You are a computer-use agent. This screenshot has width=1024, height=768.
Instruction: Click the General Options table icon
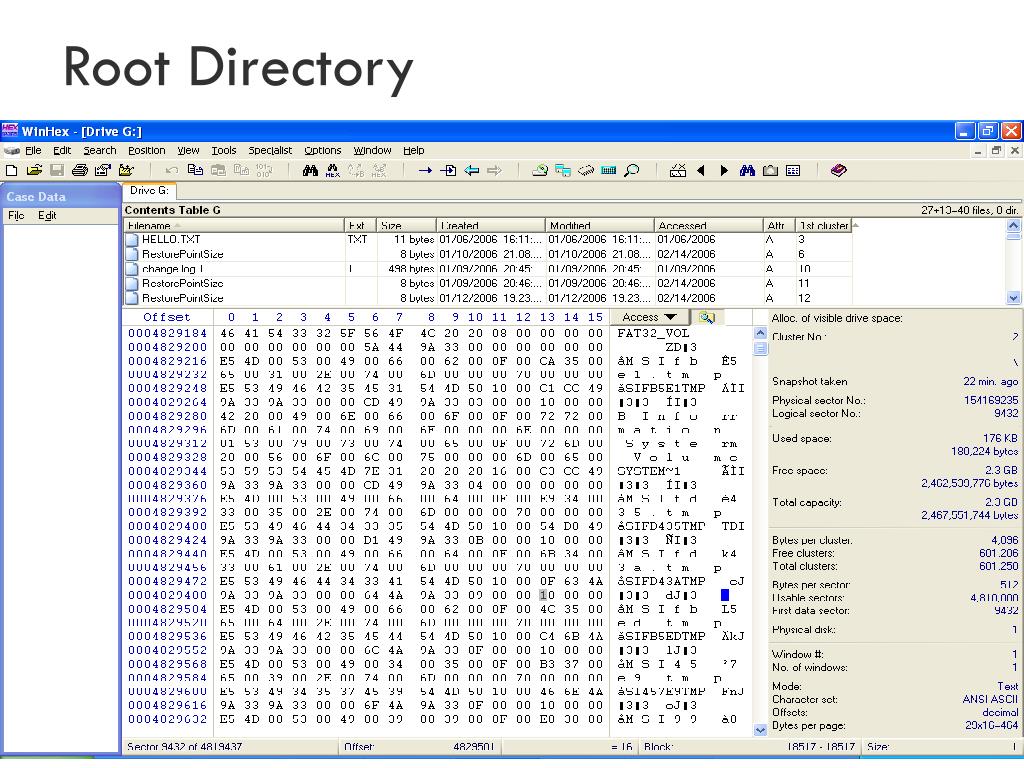793,171
